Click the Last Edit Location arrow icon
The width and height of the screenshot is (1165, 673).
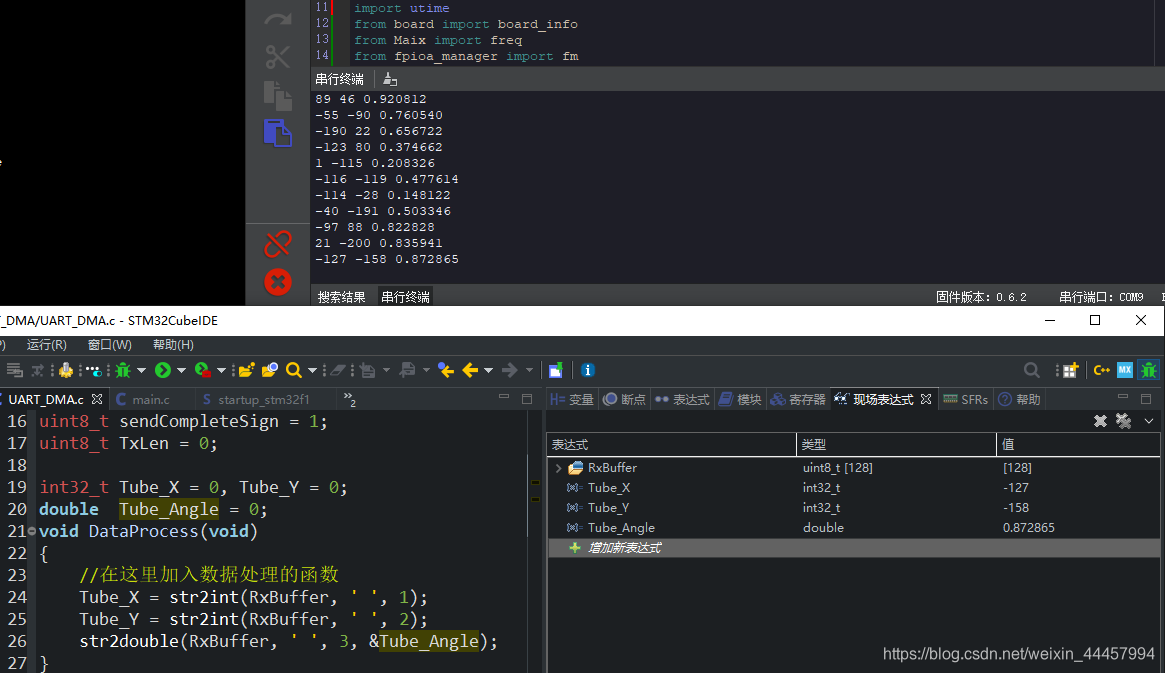446,370
